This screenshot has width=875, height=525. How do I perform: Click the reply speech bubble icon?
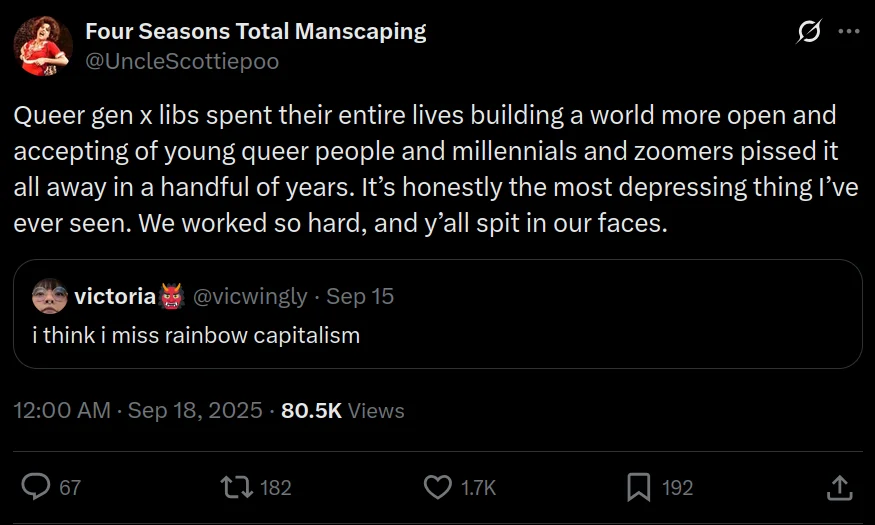(36, 487)
